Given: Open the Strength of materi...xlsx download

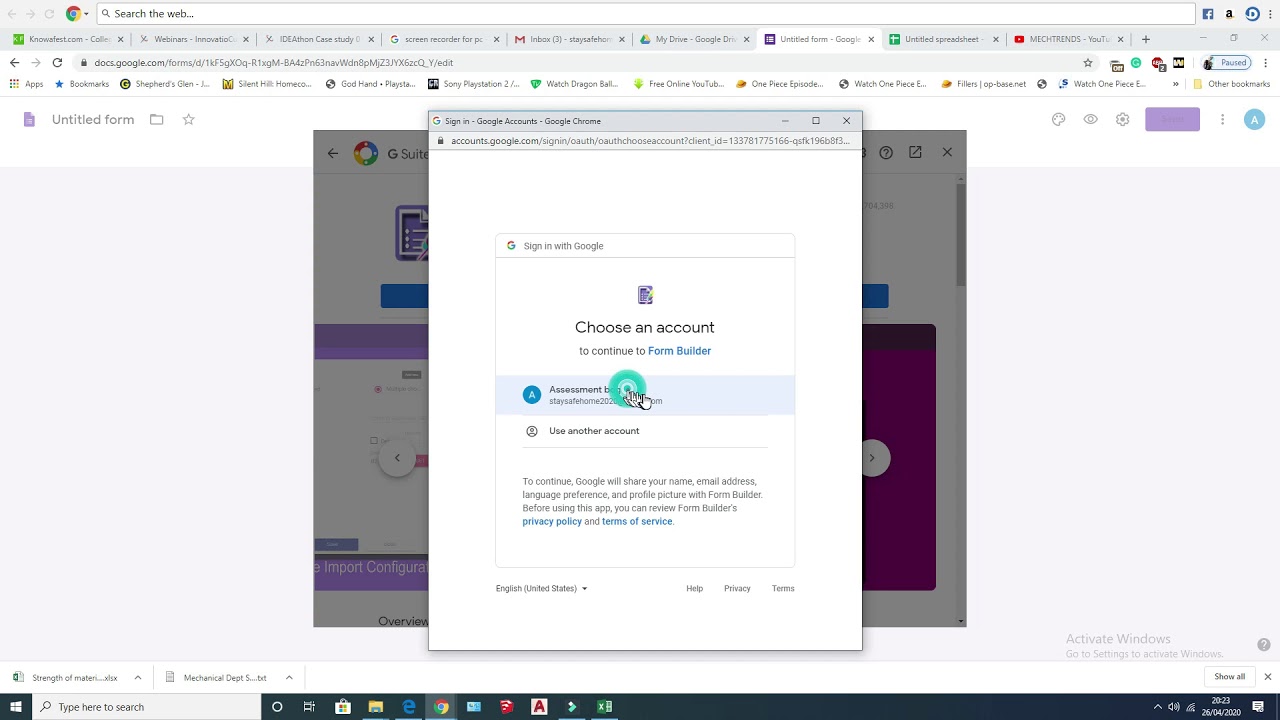Looking at the screenshot, I should pos(66,677).
